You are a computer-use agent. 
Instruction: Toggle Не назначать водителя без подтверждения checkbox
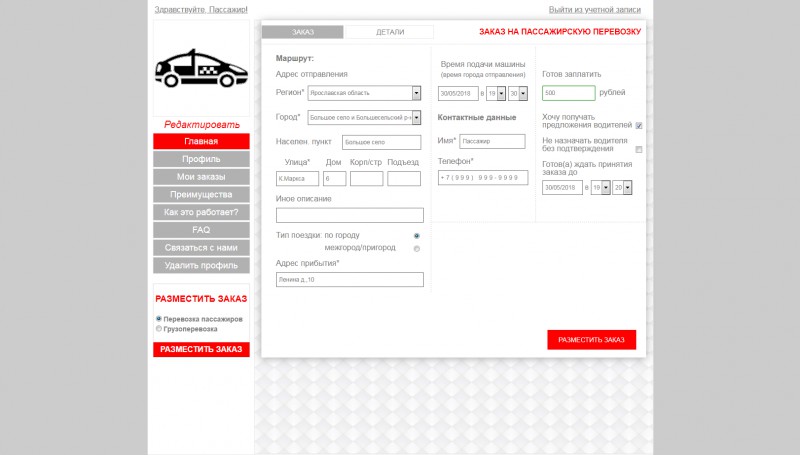[x=639, y=149]
